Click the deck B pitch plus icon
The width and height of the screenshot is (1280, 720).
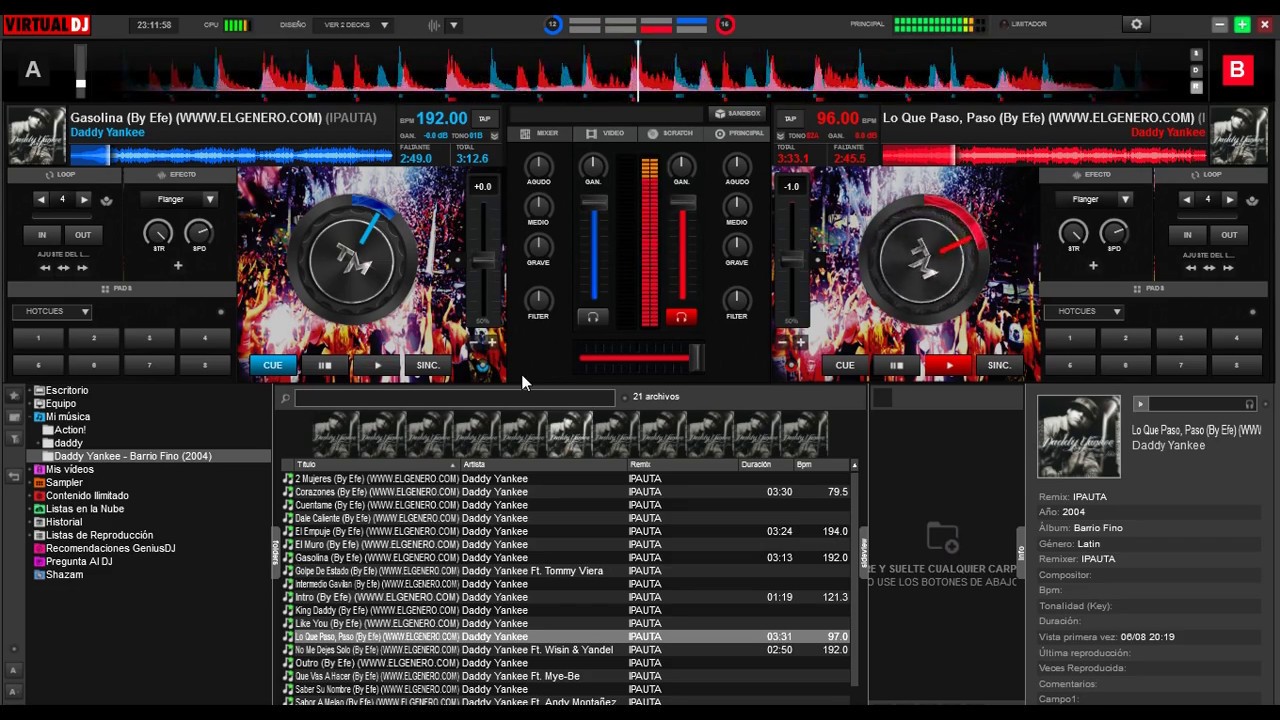click(800, 343)
